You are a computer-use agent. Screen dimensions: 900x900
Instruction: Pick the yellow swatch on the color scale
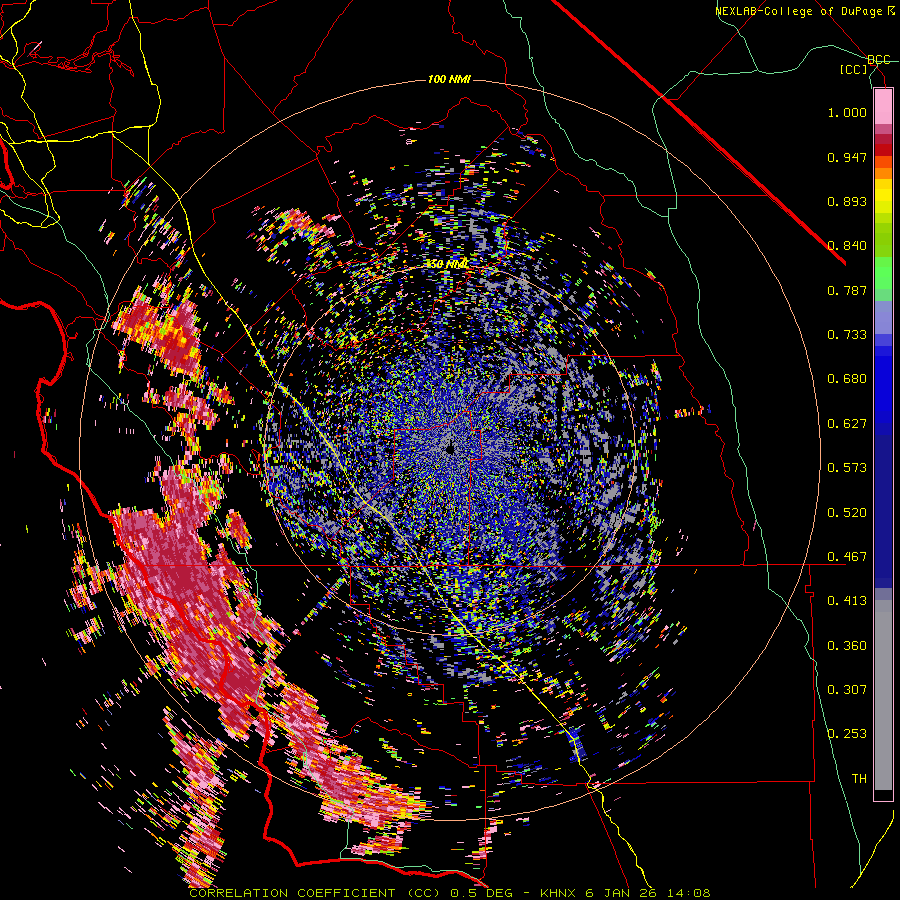point(883,196)
